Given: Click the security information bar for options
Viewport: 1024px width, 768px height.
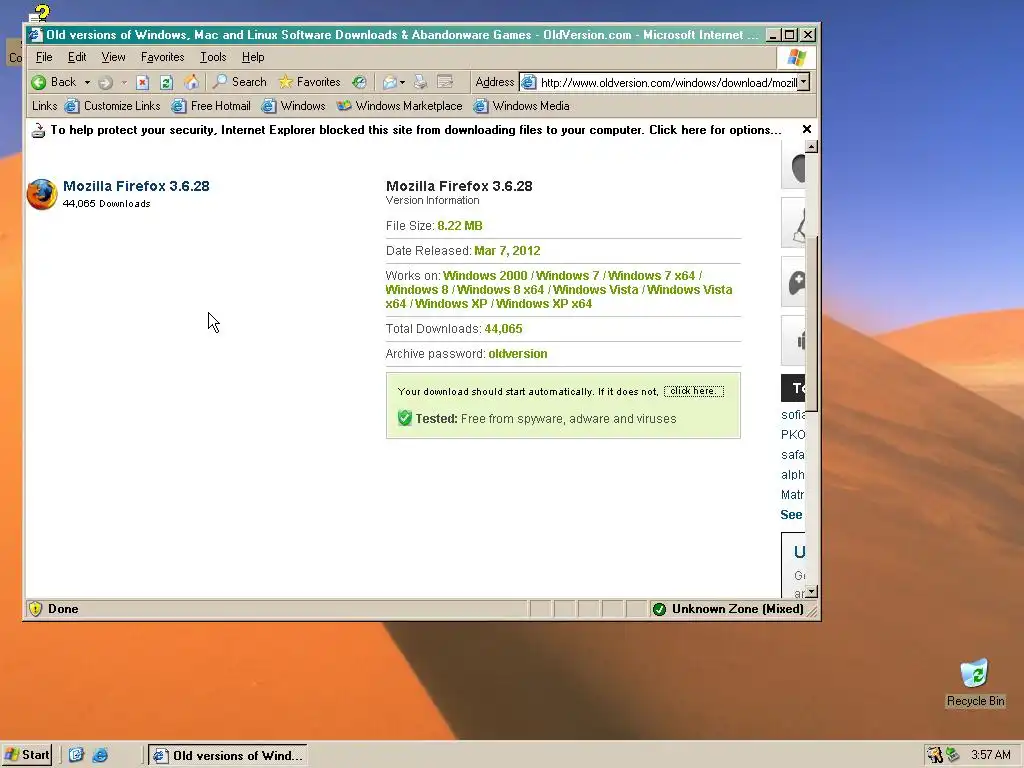Looking at the screenshot, I should [415, 130].
